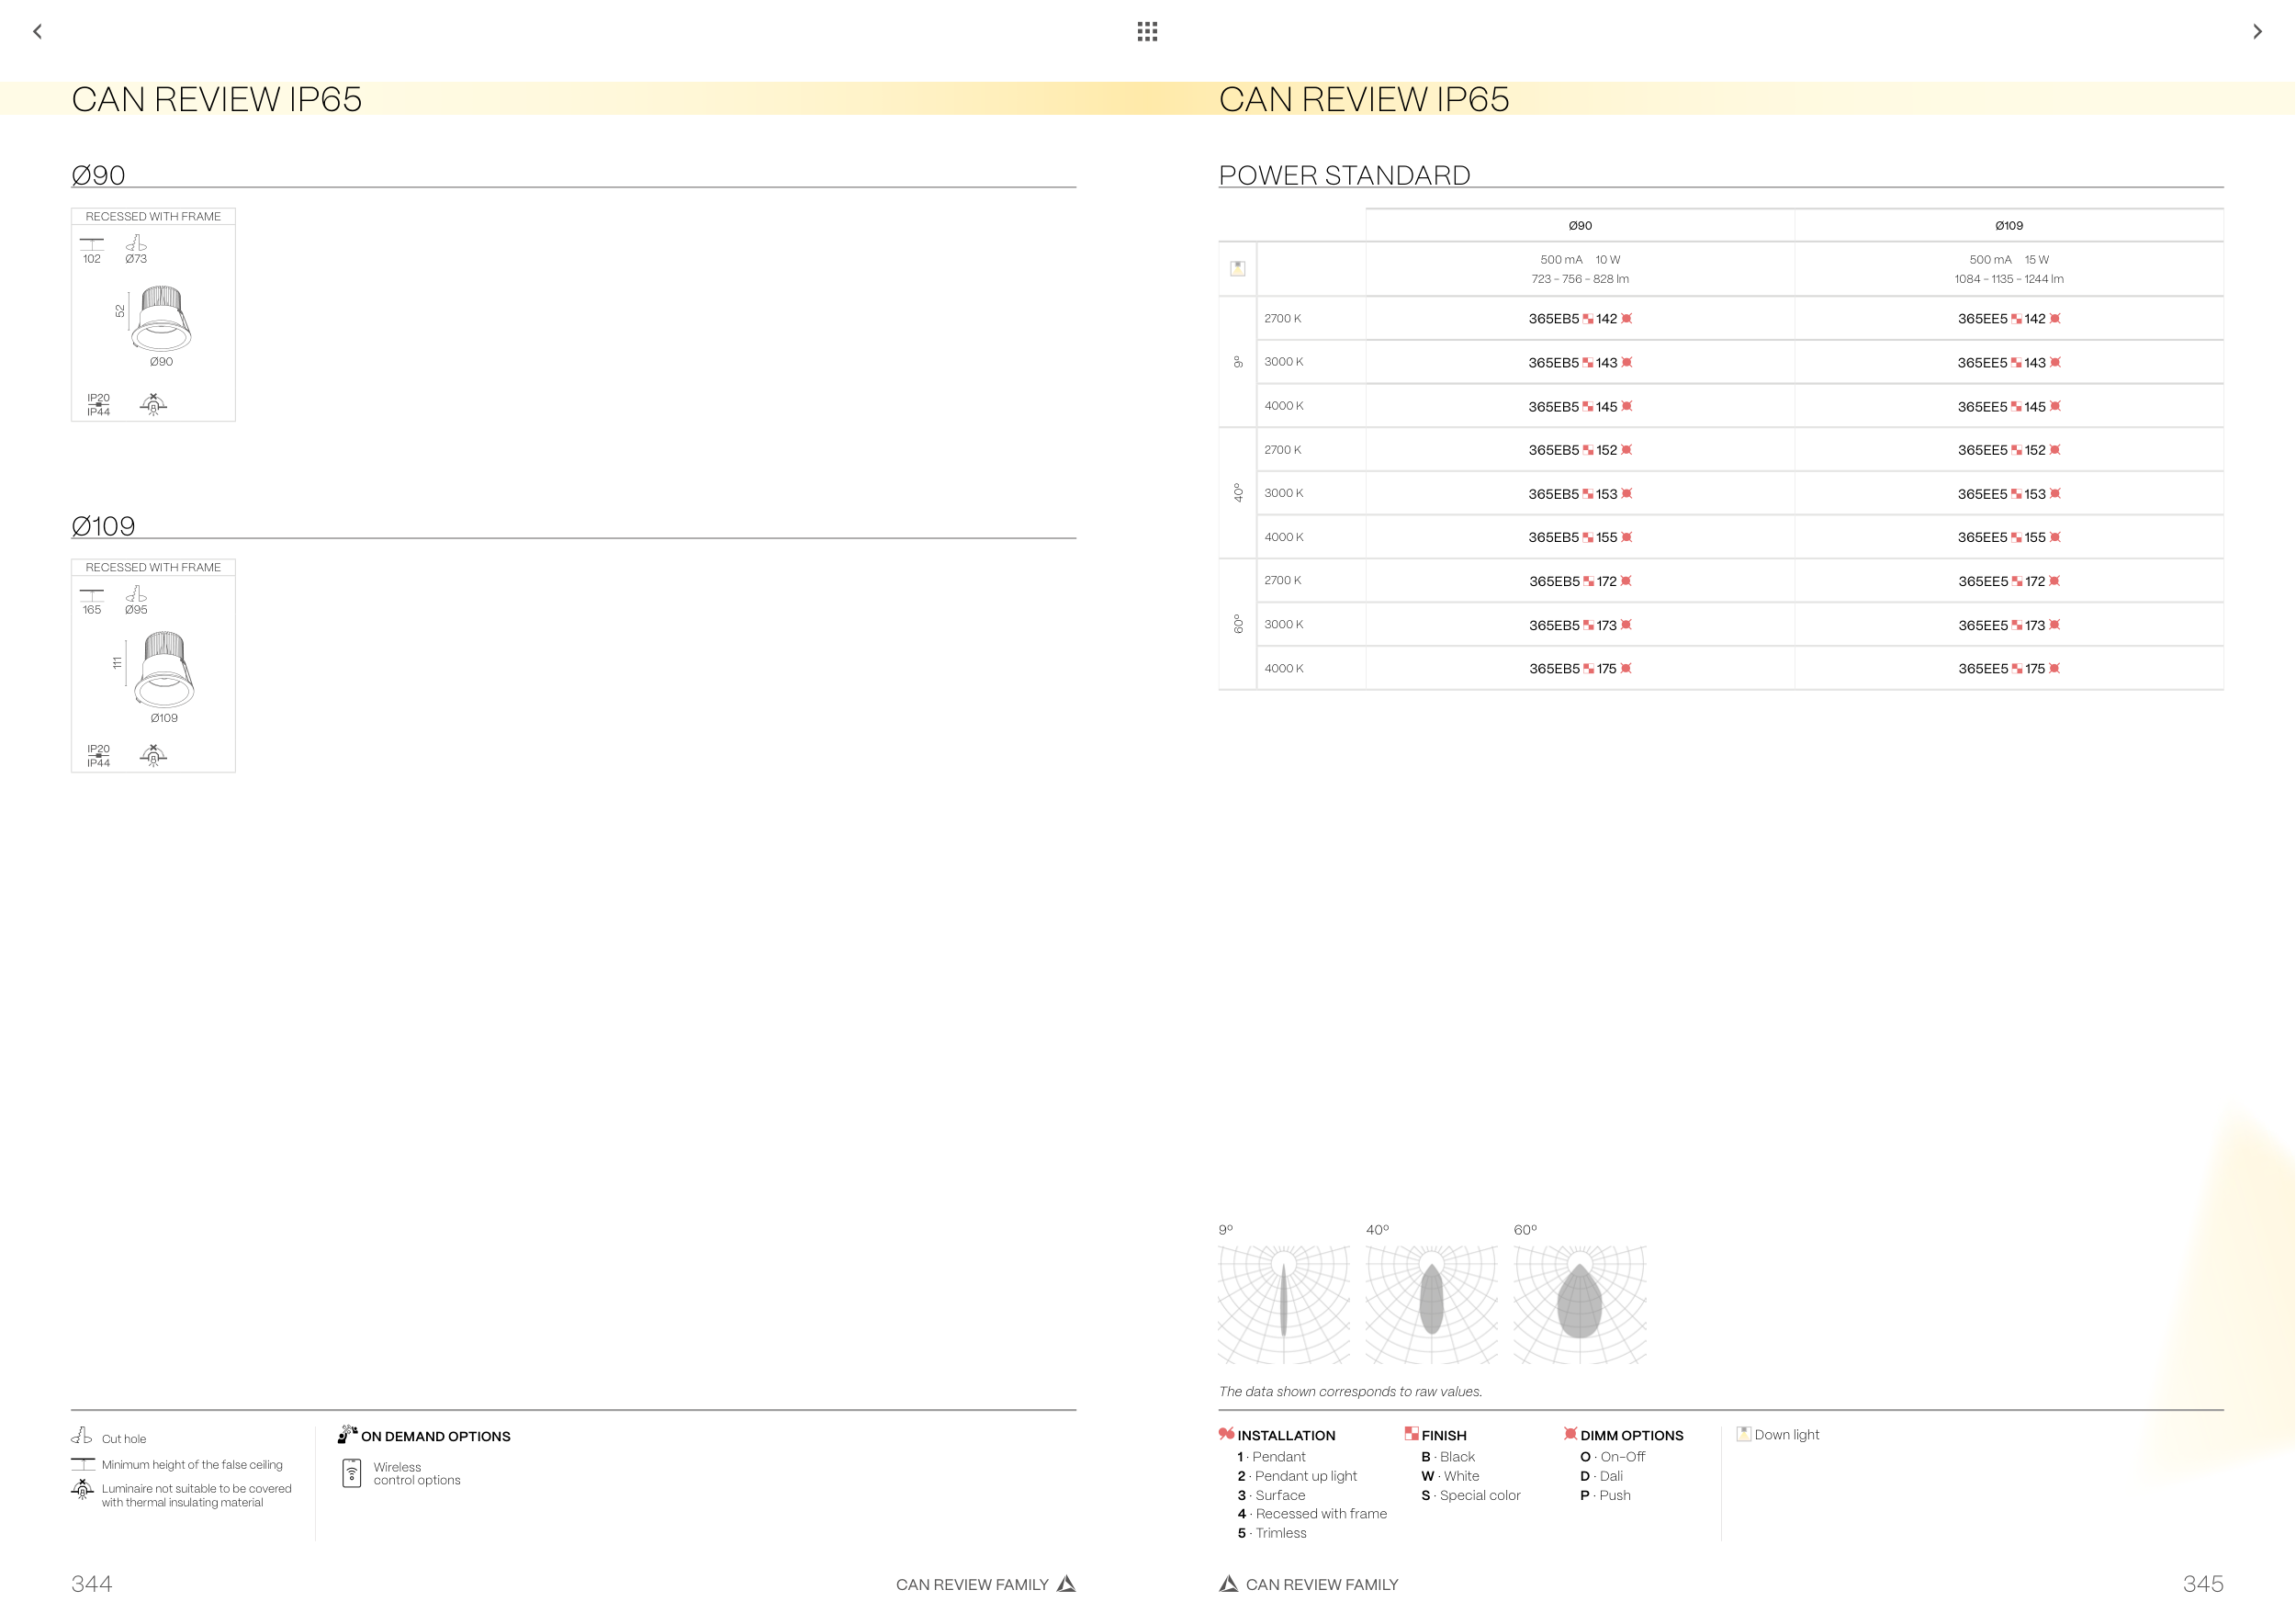This screenshot has width=2296, height=1624.
Task: Click the wireless control options phone icon
Action: coord(351,1473)
